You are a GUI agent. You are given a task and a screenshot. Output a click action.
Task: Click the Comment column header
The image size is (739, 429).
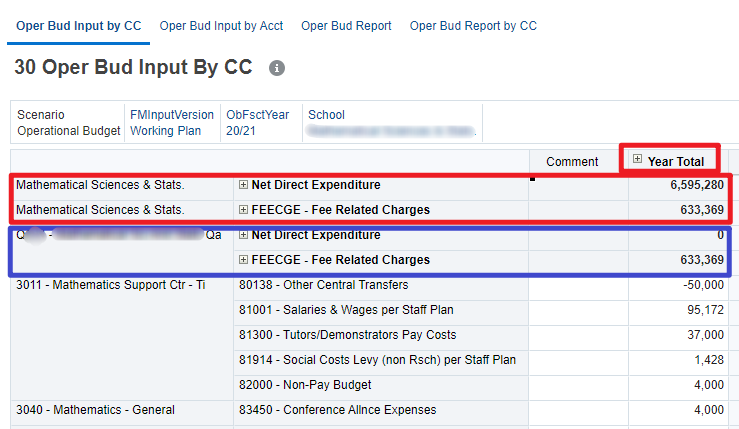(x=572, y=161)
